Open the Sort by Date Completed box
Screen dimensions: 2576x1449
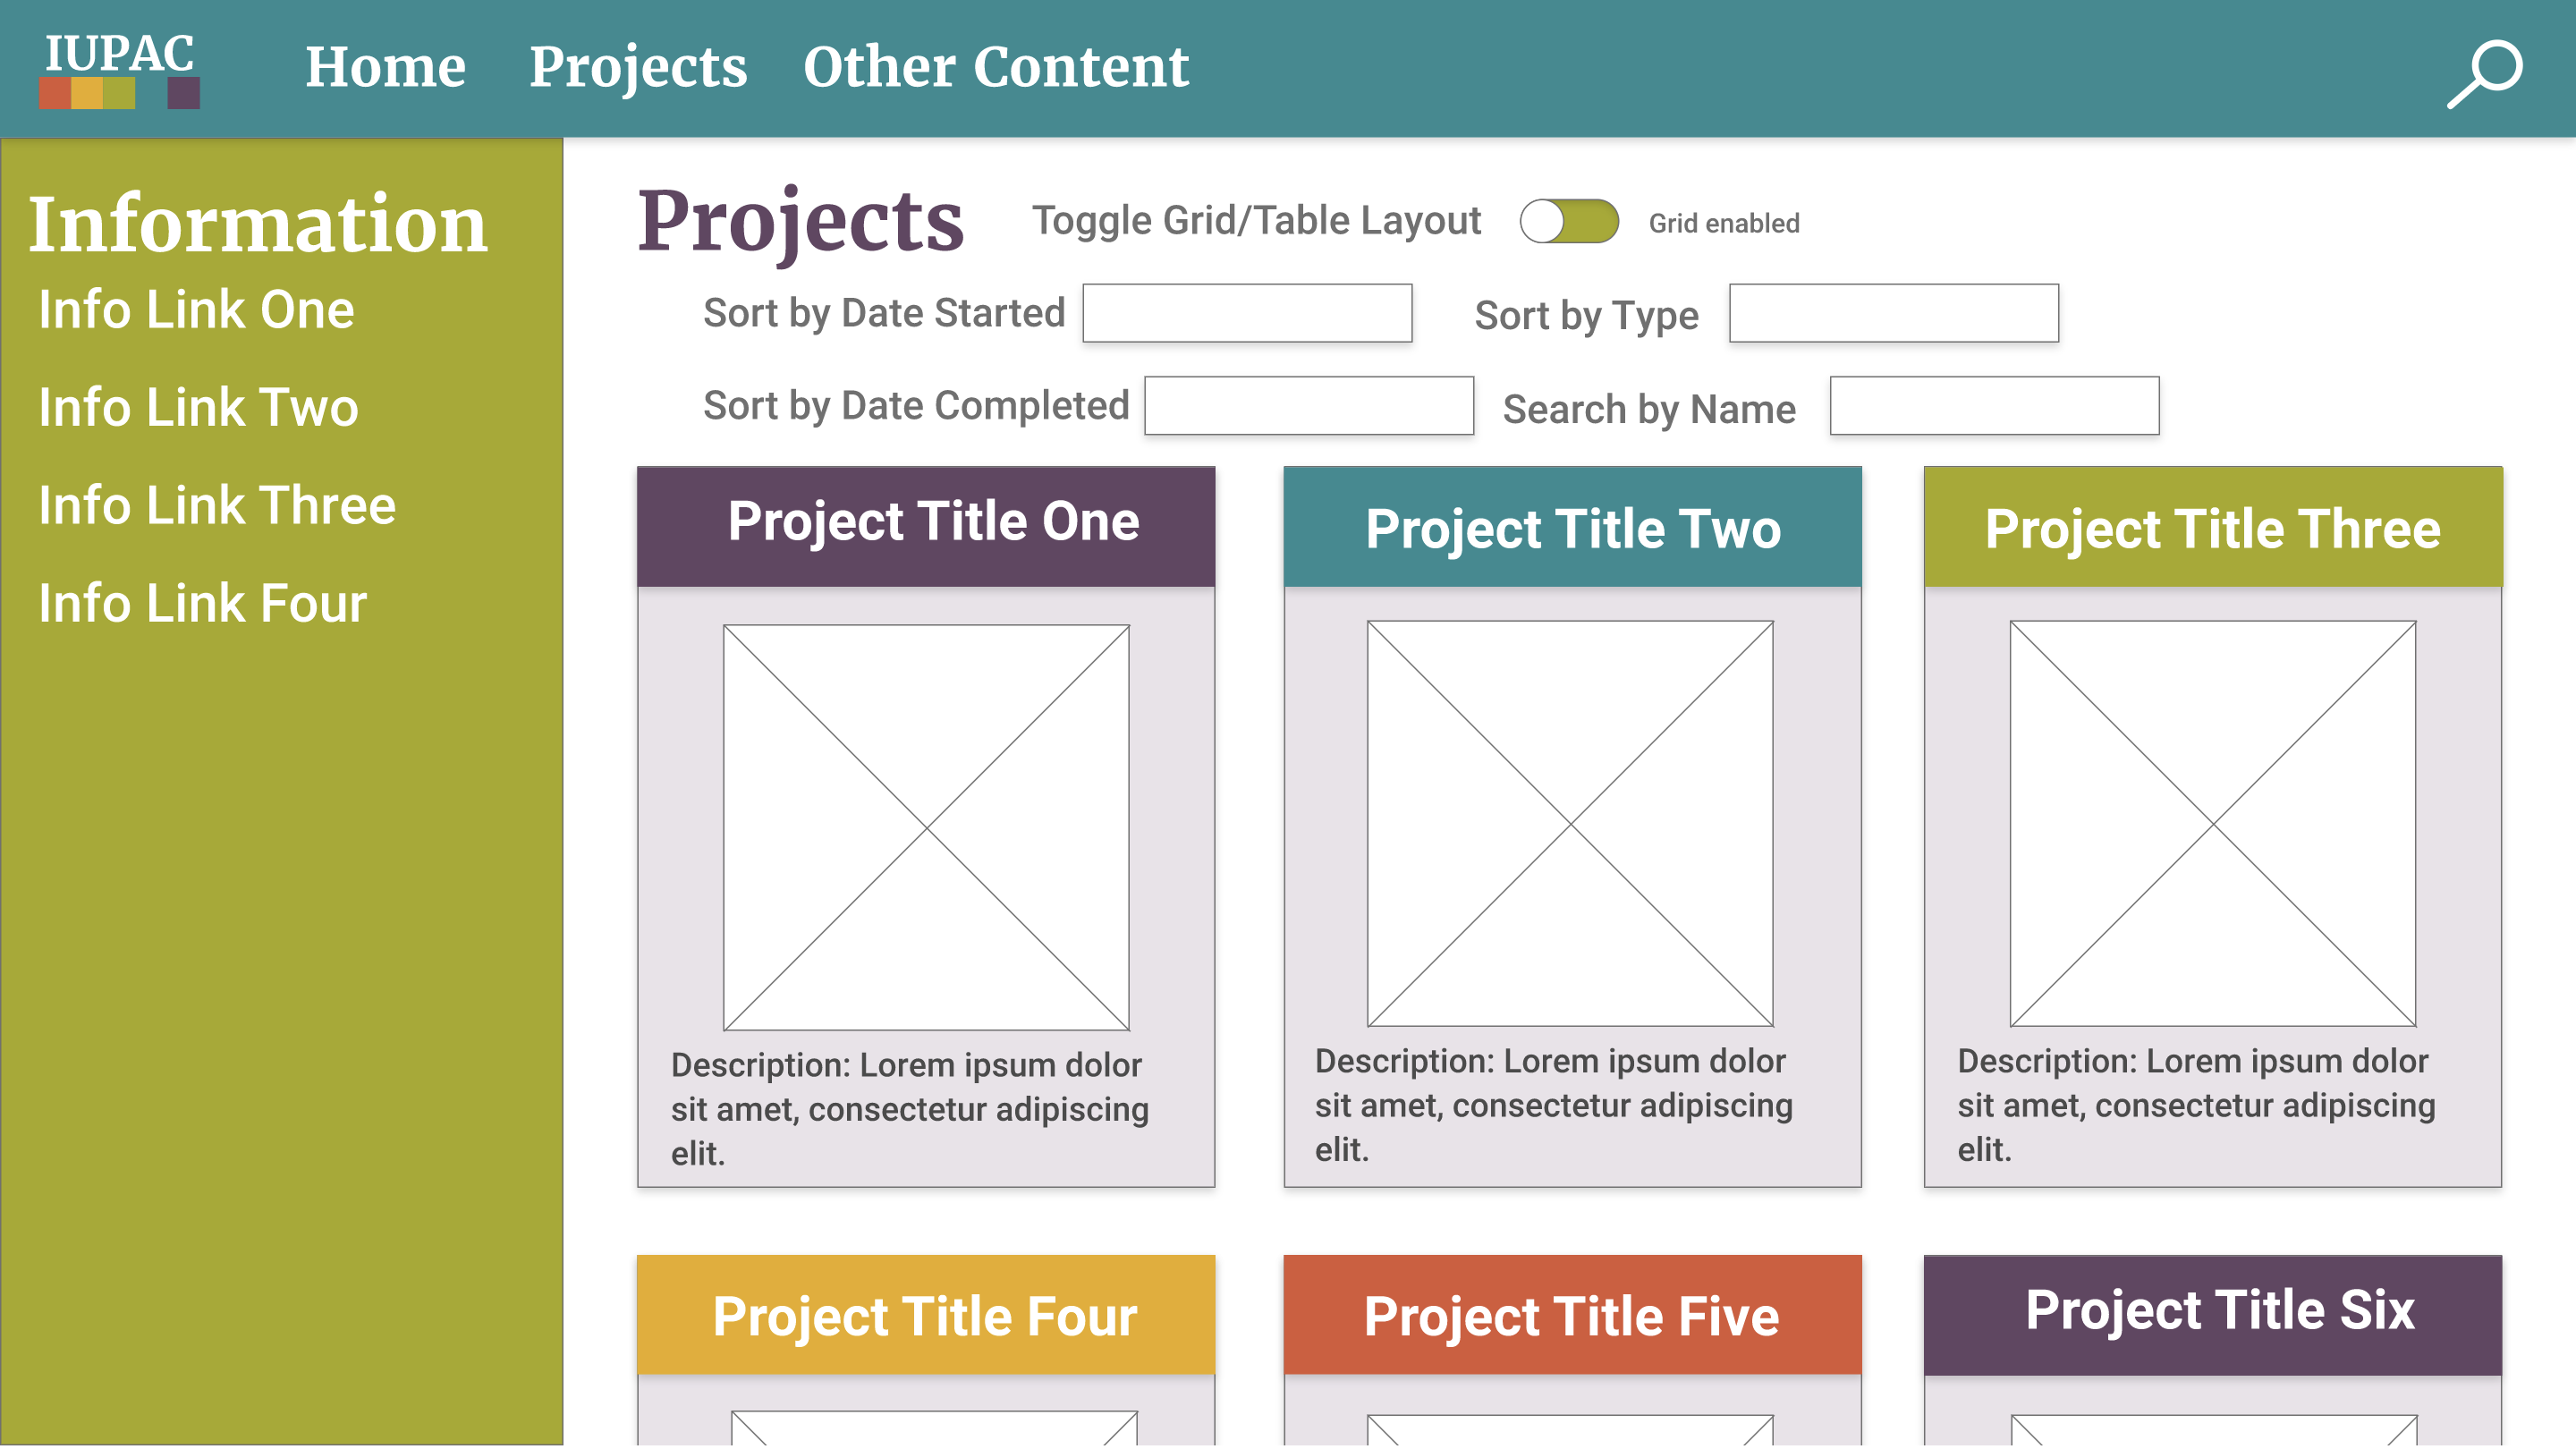click(1308, 406)
